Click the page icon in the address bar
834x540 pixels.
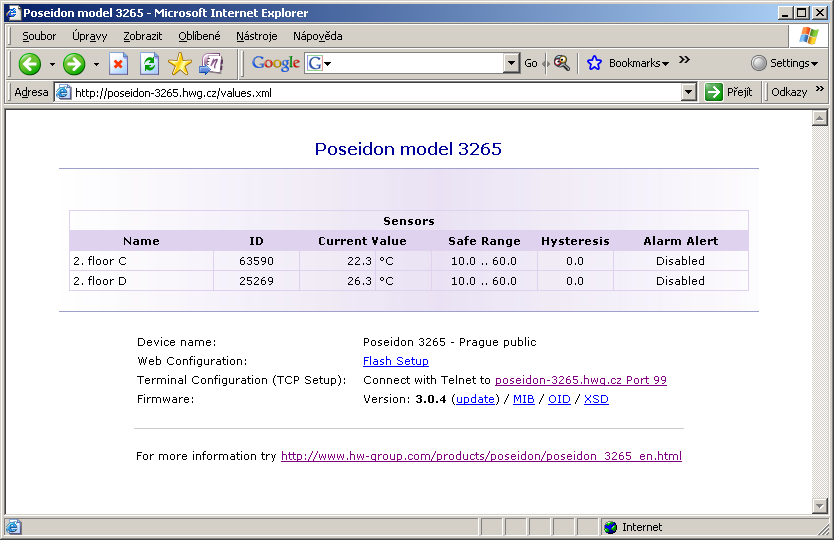63,93
